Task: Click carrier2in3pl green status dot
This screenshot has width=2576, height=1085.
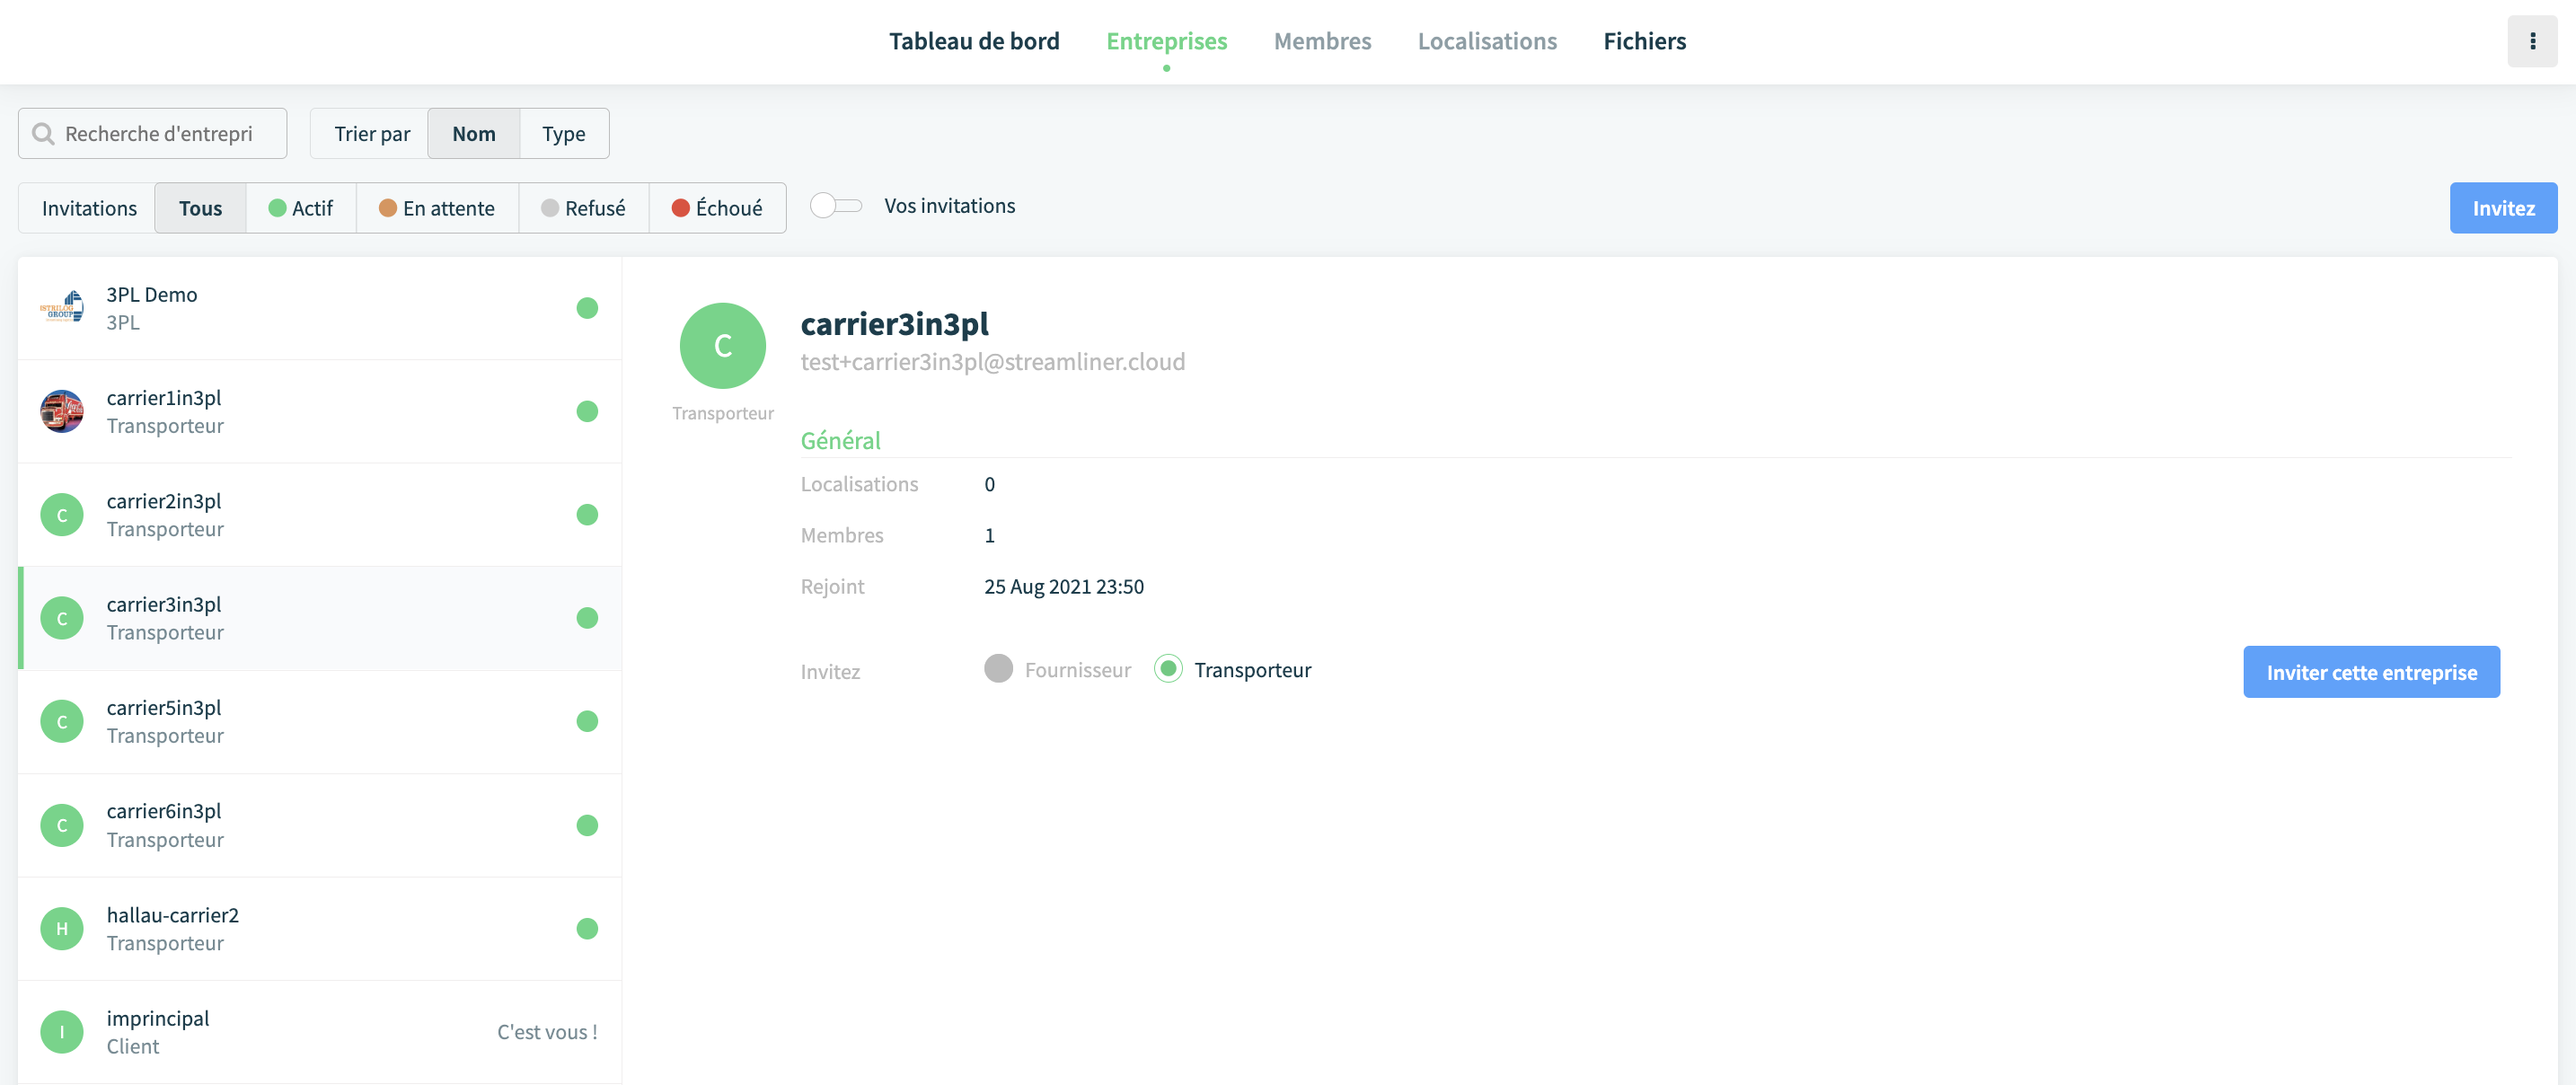Action: tap(587, 515)
